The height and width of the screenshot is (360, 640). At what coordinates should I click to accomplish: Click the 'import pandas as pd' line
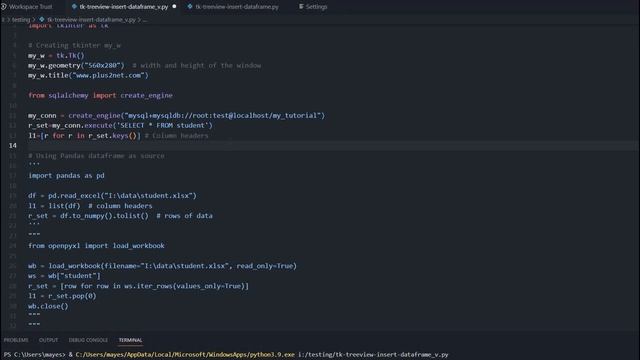66,176
